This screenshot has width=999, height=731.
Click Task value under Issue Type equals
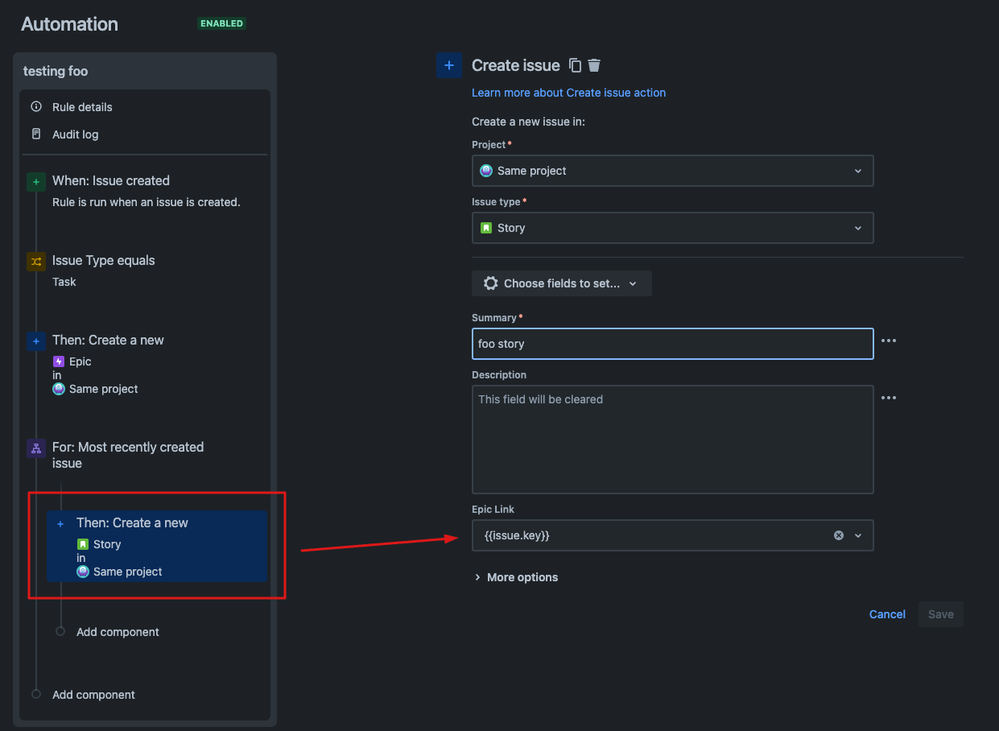(x=64, y=282)
